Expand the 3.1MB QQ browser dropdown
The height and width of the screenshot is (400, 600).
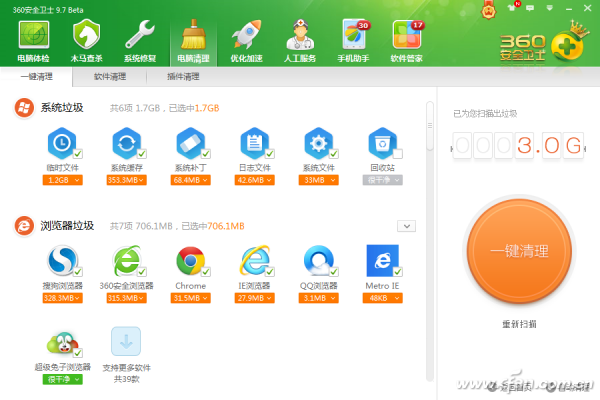(x=319, y=298)
